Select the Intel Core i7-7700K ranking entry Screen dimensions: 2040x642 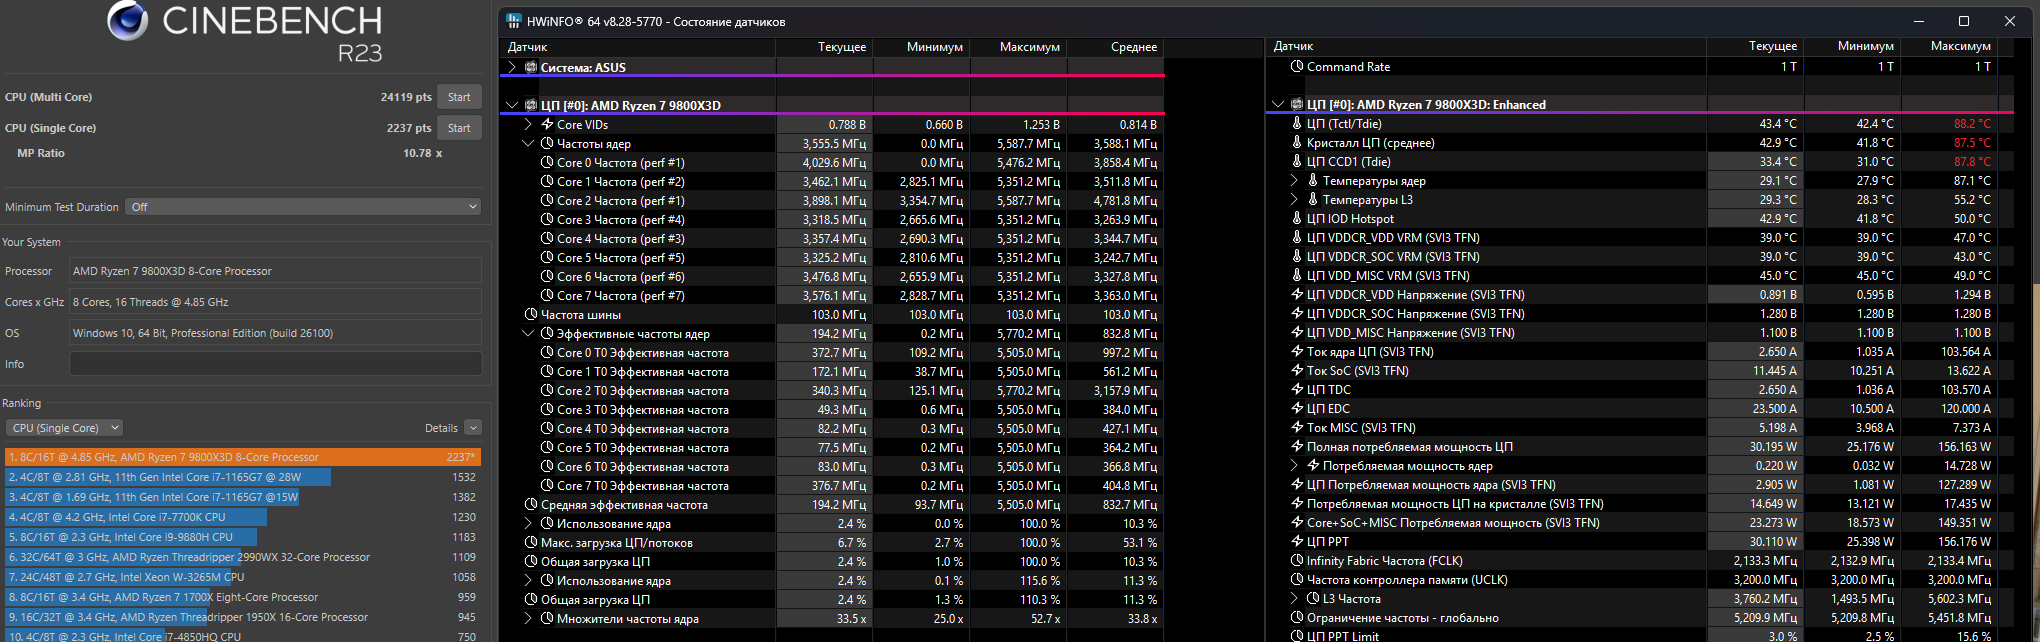click(243, 517)
